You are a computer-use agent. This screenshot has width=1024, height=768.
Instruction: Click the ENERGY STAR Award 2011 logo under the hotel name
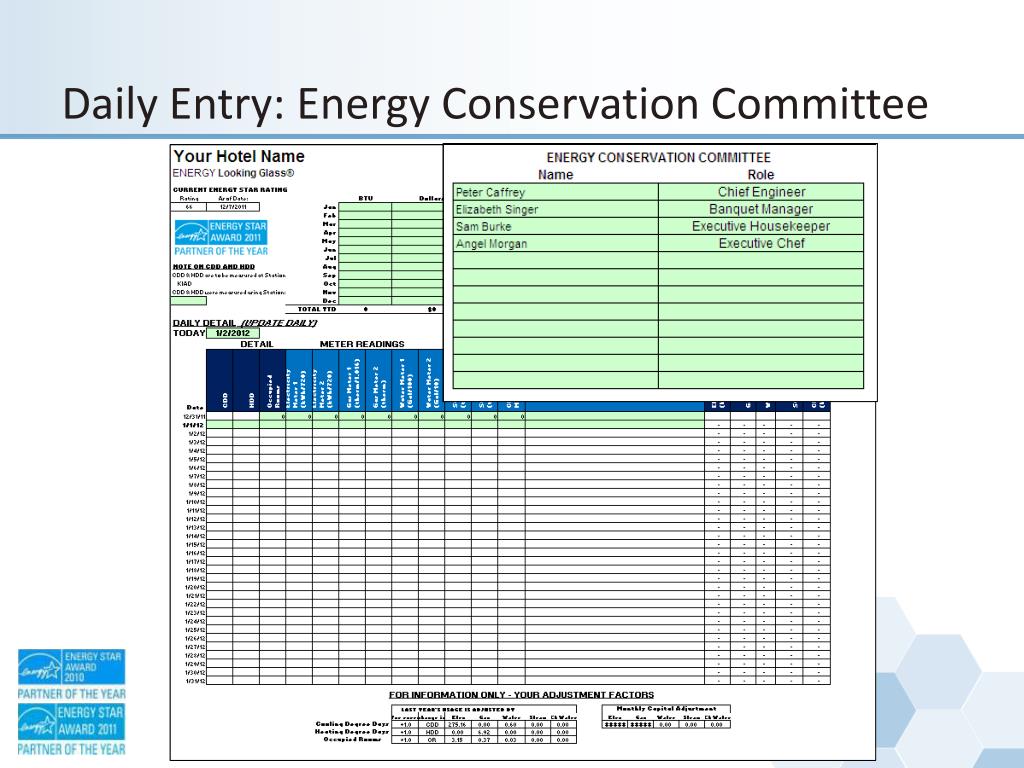(x=221, y=238)
